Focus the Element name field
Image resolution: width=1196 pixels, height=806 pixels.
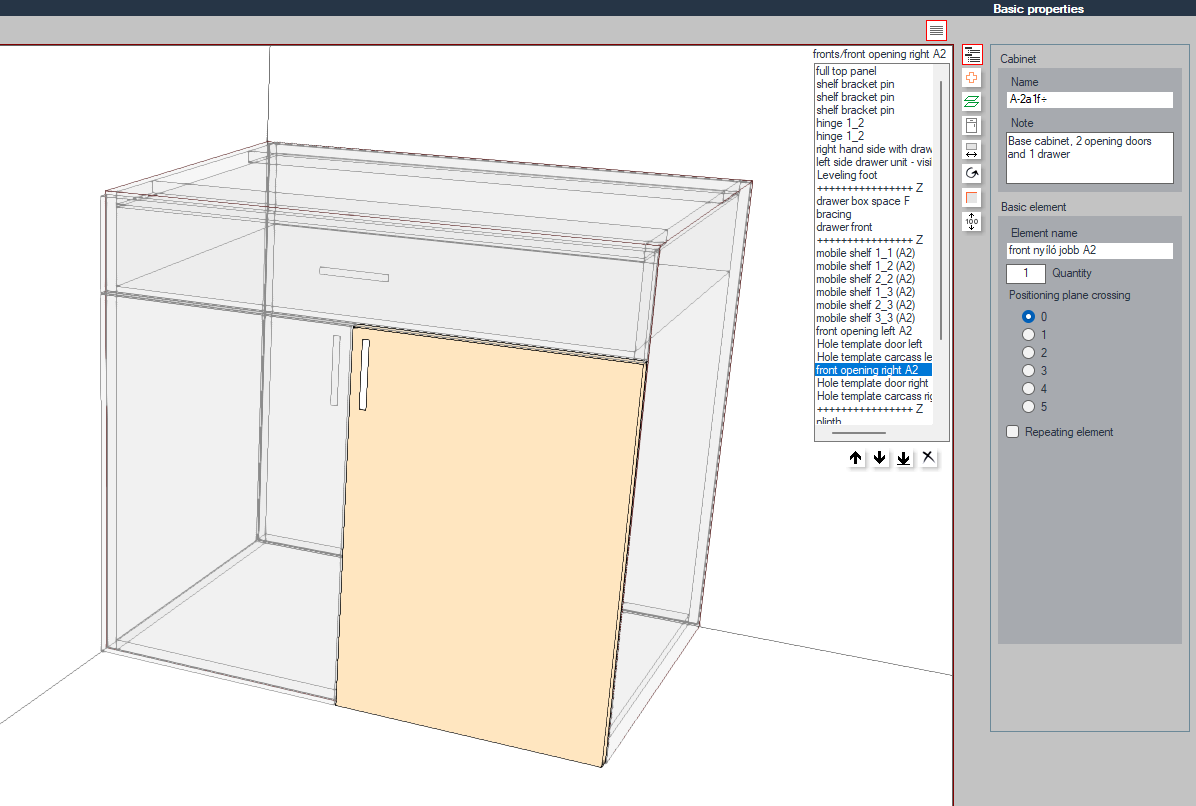pos(1089,250)
